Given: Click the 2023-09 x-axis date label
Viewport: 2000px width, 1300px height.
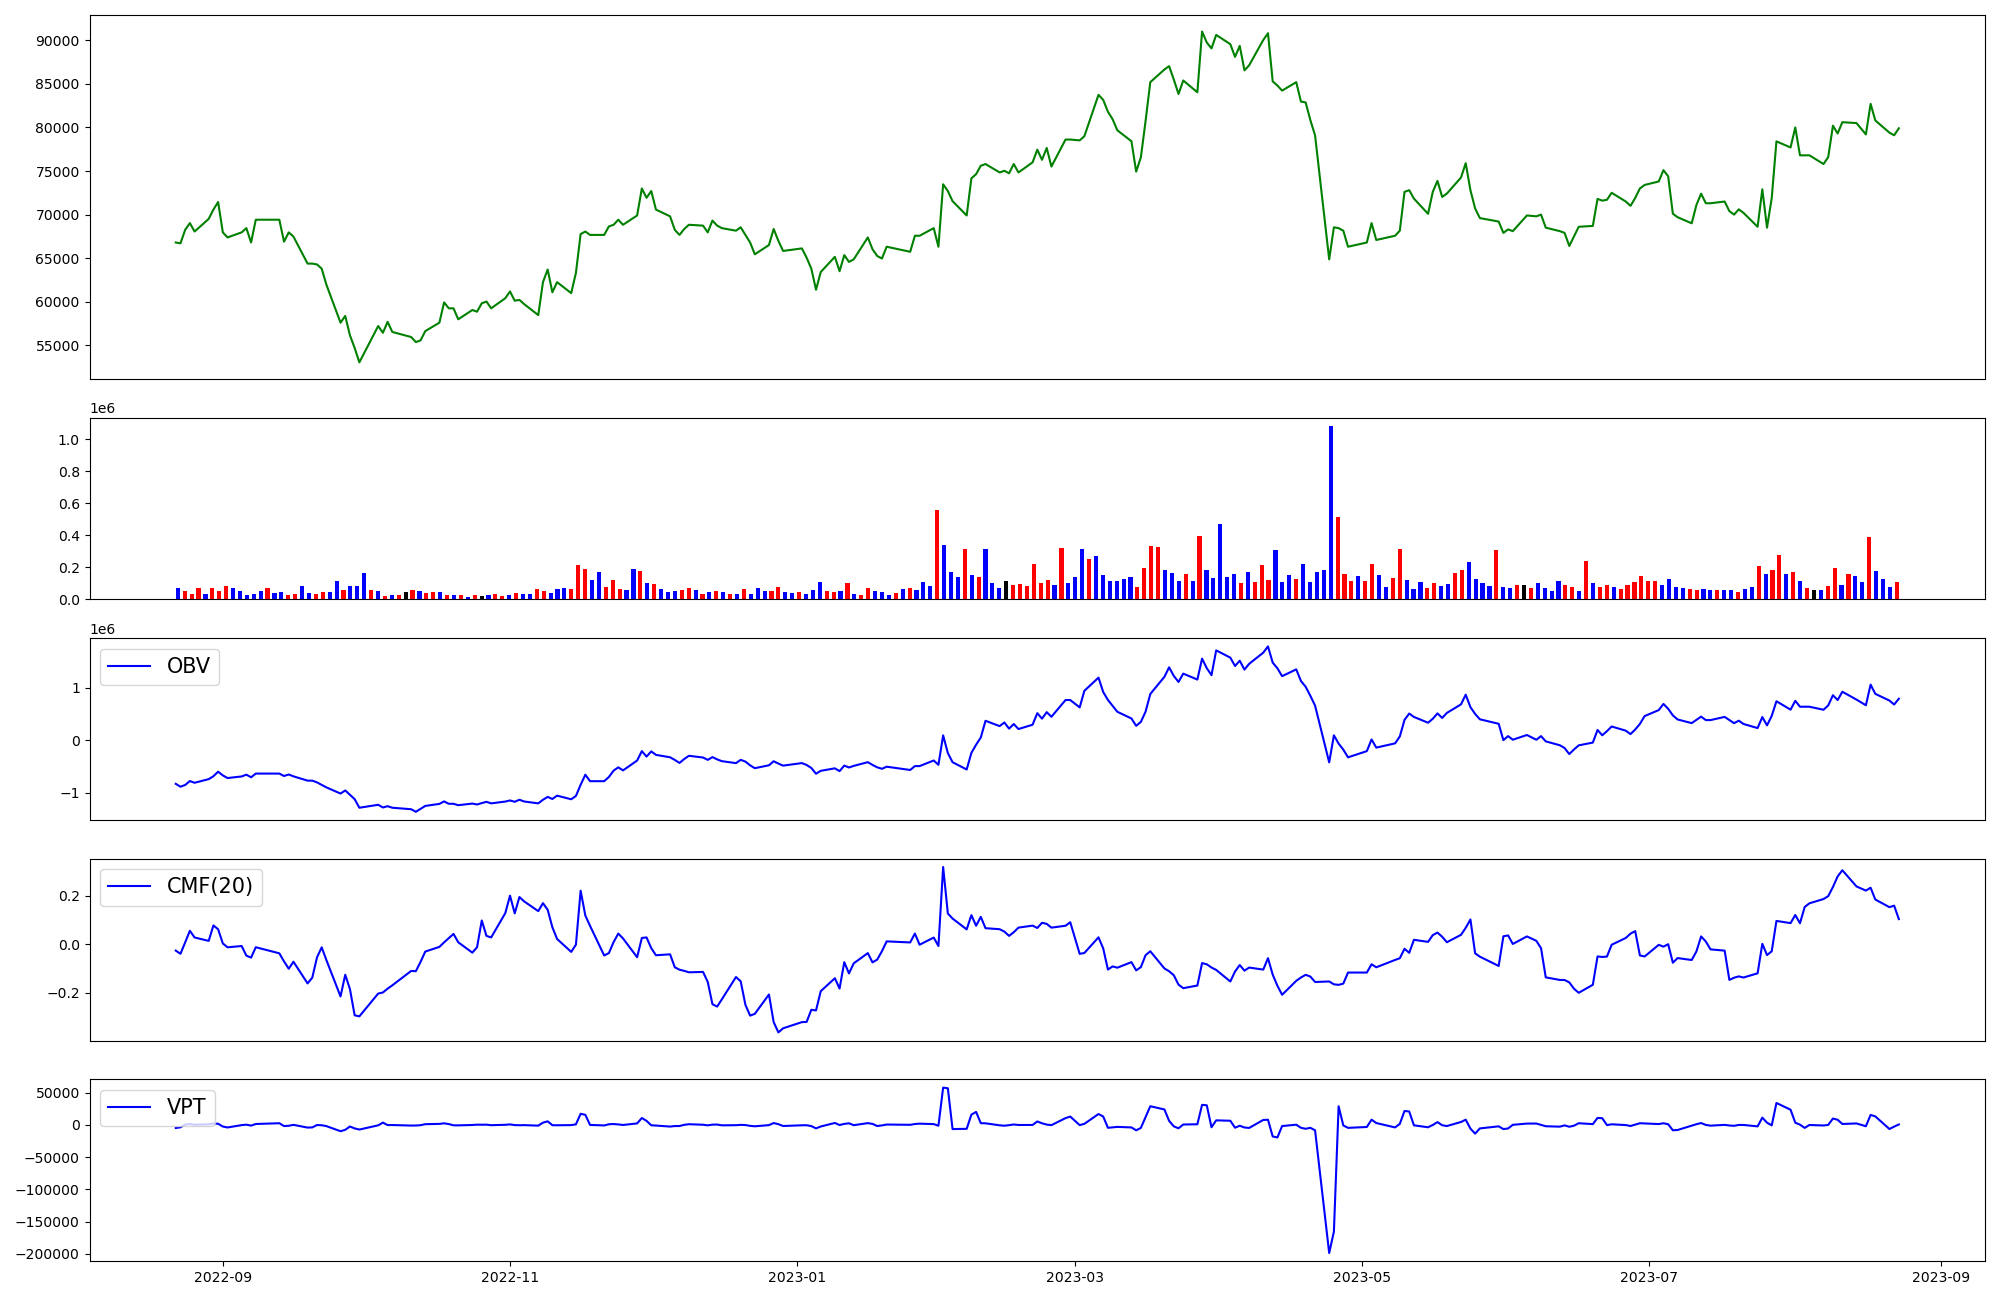Looking at the screenshot, I should pyautogui.click(x=1940, y=1277).
